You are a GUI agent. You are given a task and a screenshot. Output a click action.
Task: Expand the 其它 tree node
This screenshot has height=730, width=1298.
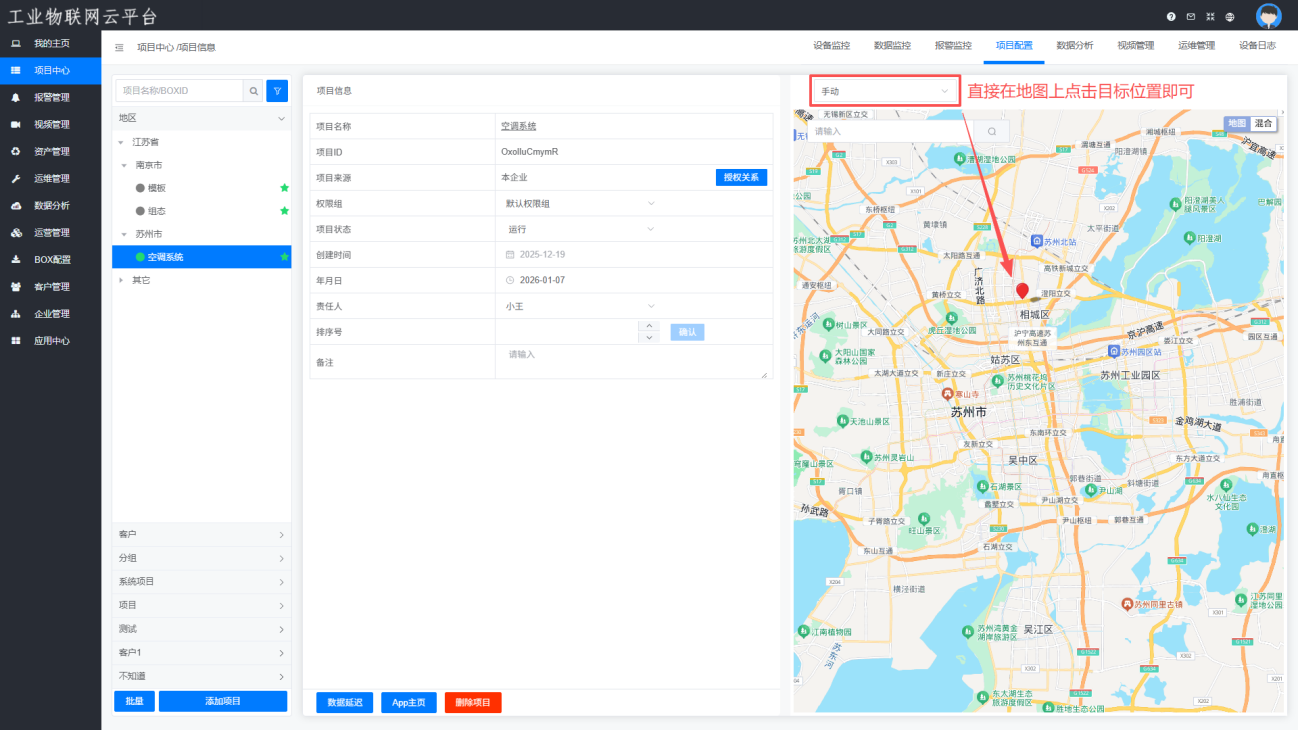(122, 280)
